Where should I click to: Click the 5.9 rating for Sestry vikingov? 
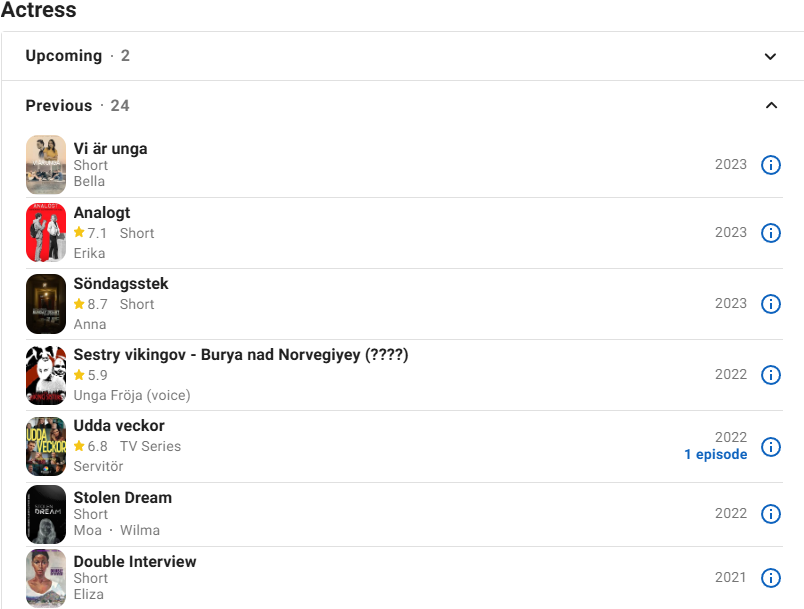tap(90, 375)
